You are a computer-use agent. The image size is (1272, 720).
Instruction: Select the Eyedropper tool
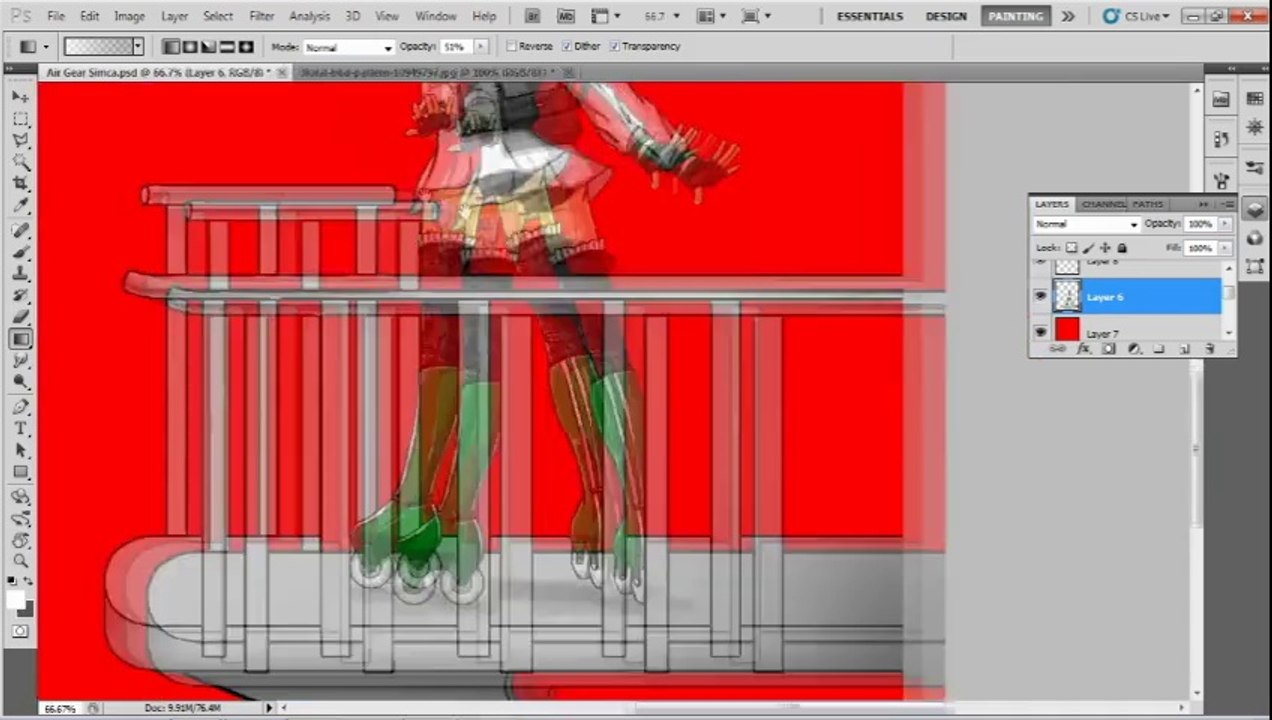tap(21, 206)
